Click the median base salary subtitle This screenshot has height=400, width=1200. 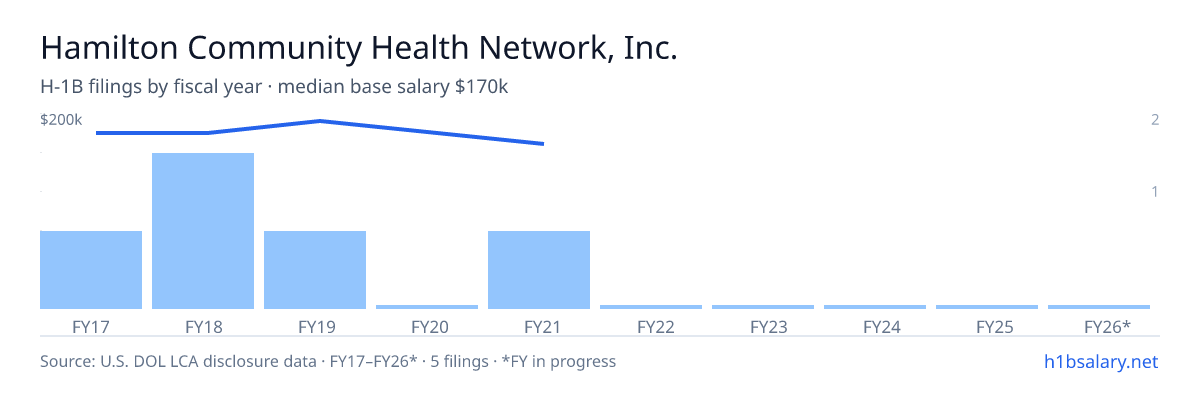click(x=393, y=87)
